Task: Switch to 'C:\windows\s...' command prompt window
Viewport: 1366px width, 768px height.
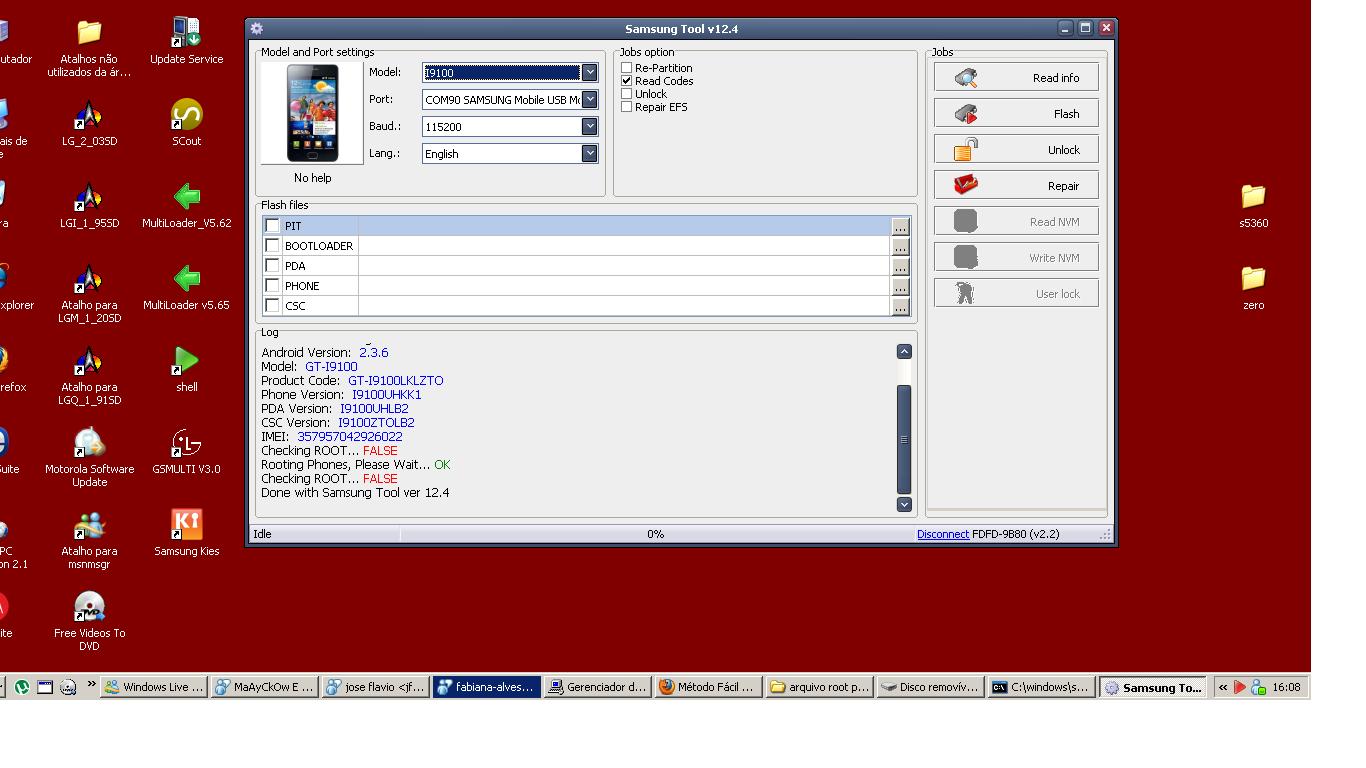Action: click(x=1042, y=687)
